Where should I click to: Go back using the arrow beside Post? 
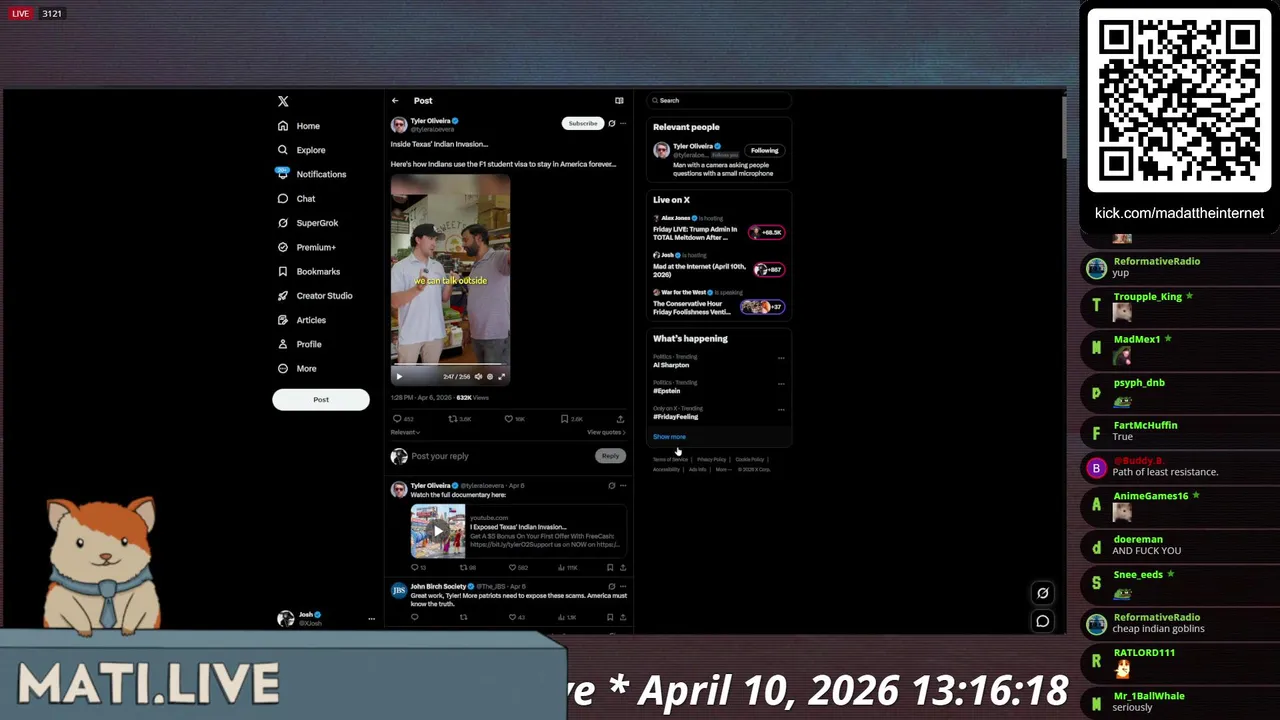click(395, 101)
